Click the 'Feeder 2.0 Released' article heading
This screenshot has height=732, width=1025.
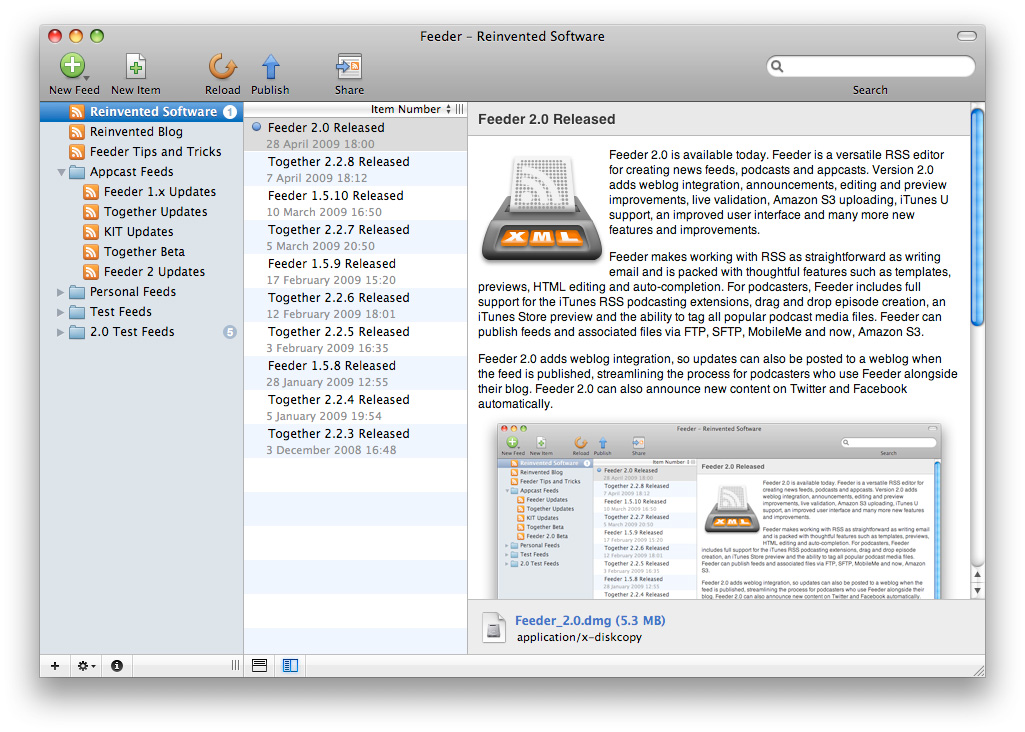[546, 120]
